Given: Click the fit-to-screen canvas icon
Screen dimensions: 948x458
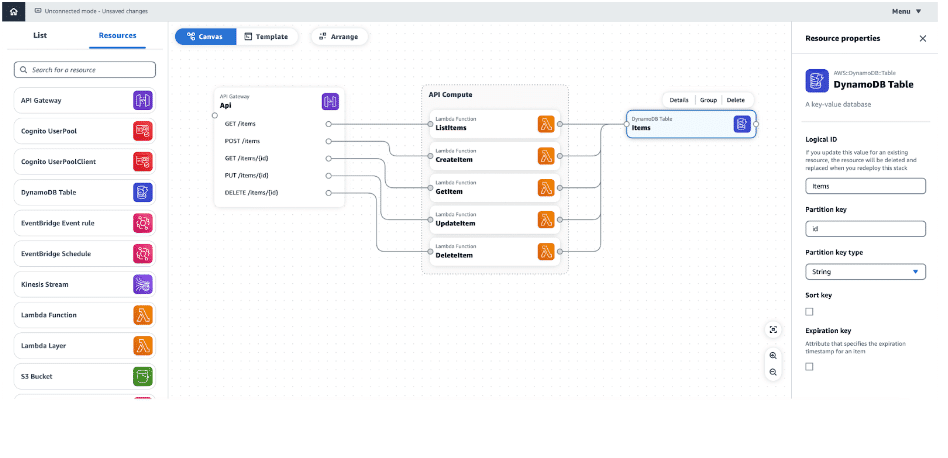Looking at the screenshot, I should (773, 330).
